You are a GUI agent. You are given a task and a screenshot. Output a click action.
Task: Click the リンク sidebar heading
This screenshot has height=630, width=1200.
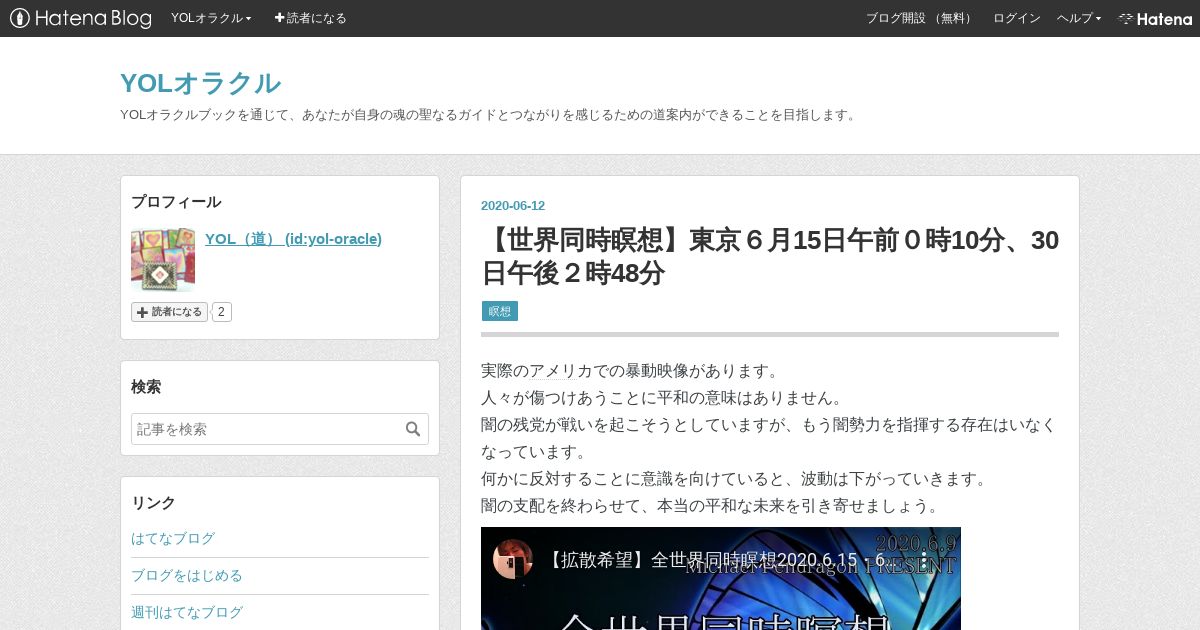153,503
